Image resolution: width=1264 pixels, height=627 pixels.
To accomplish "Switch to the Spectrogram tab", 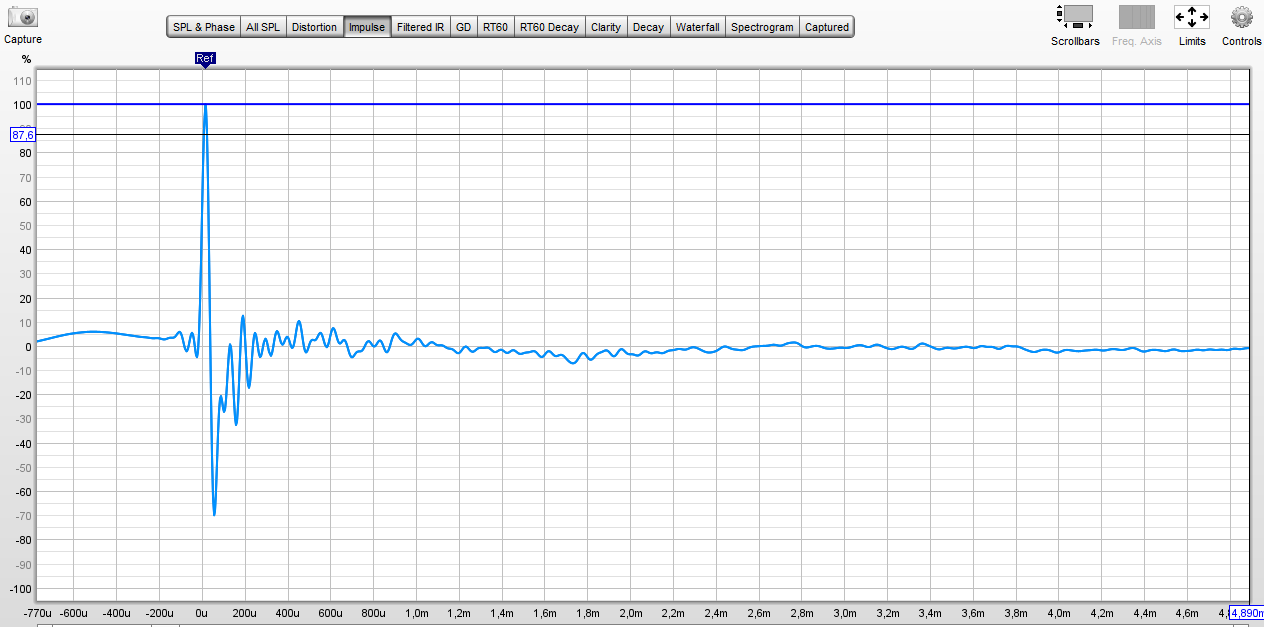I will [762, 27].
